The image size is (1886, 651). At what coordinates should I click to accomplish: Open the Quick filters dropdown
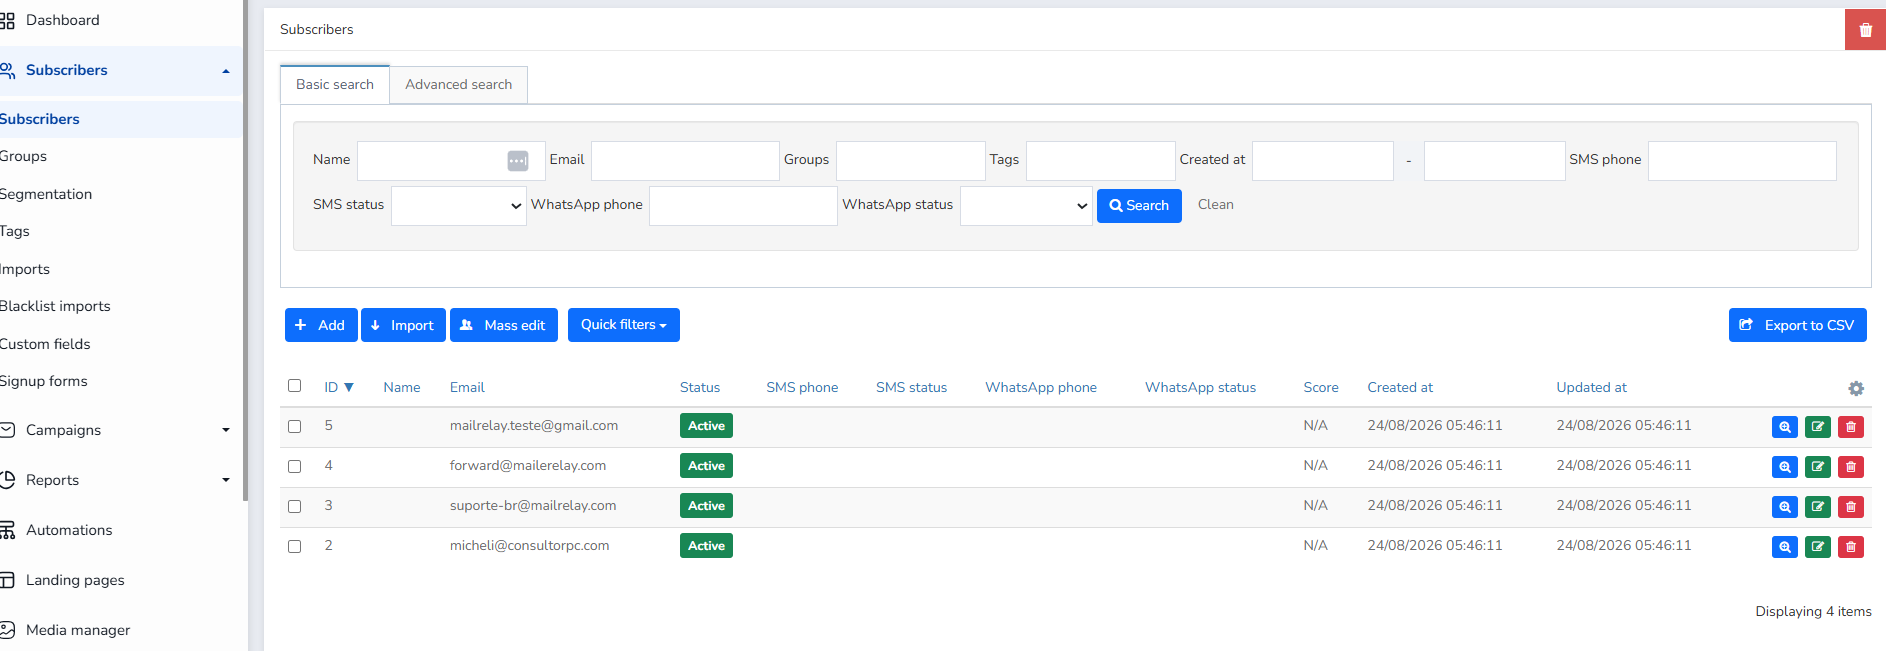tap(623, 325)
